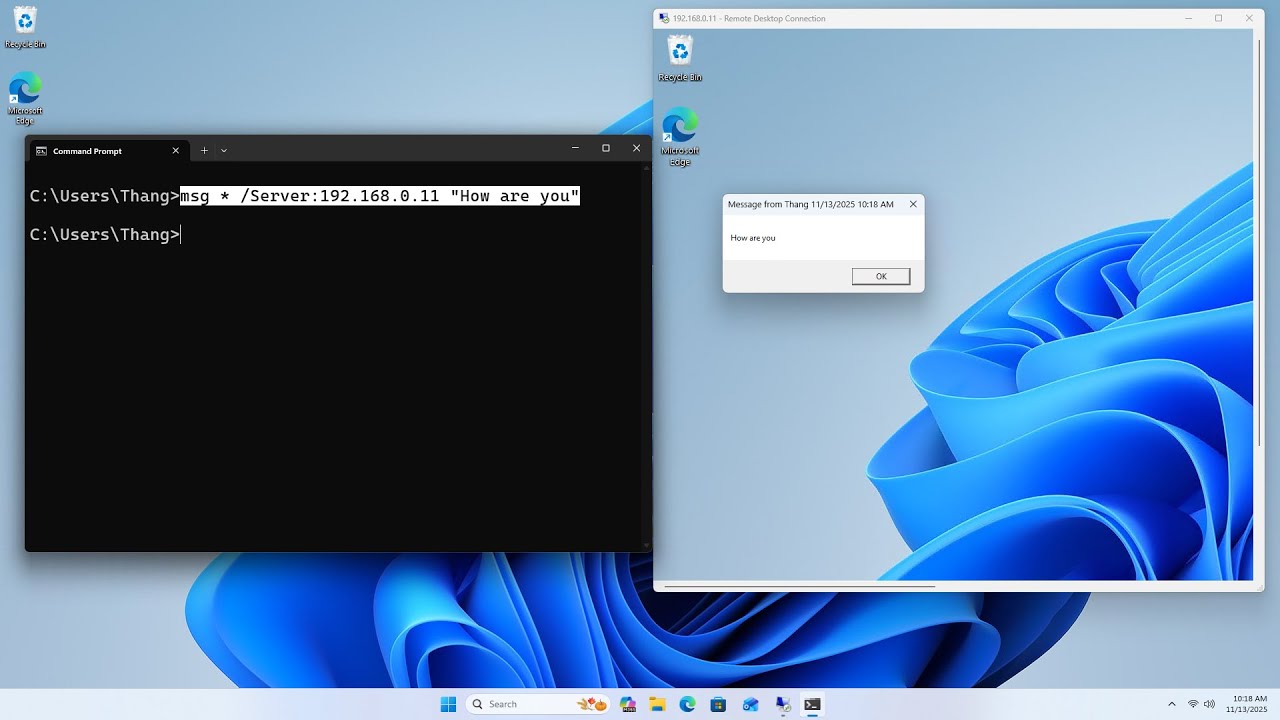Open File Explorer from the taskbar
Screen dimensions: 1280x720
point(657,704)
